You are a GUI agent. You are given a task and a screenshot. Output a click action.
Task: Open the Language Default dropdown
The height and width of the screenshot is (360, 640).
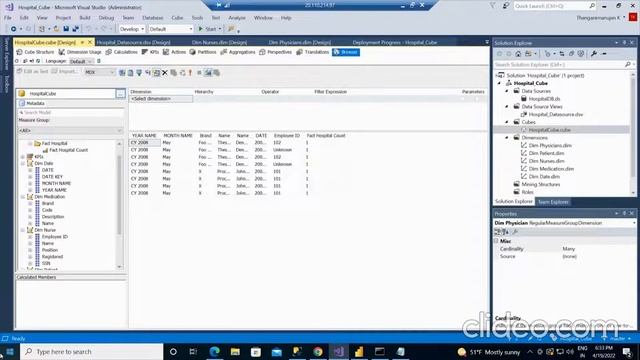[81, 61]
